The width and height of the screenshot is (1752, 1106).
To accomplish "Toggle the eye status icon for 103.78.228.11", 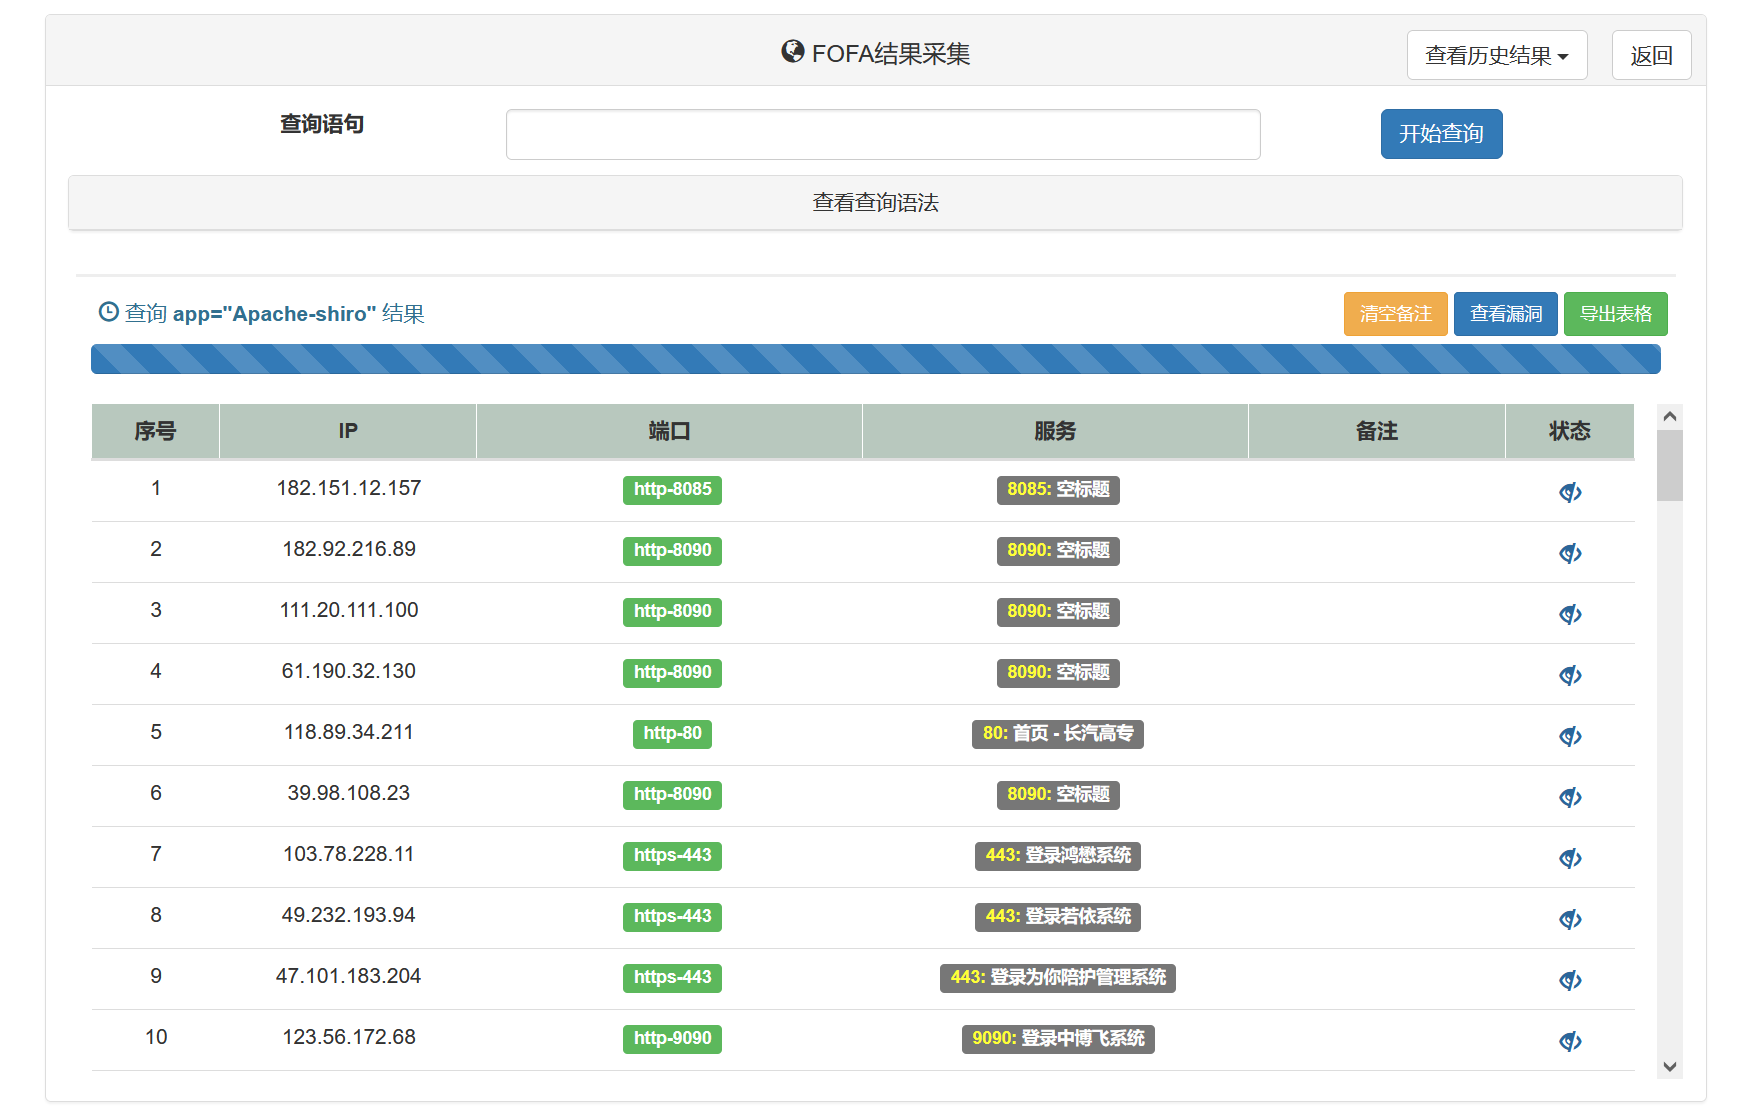I will click(1570, 858).
